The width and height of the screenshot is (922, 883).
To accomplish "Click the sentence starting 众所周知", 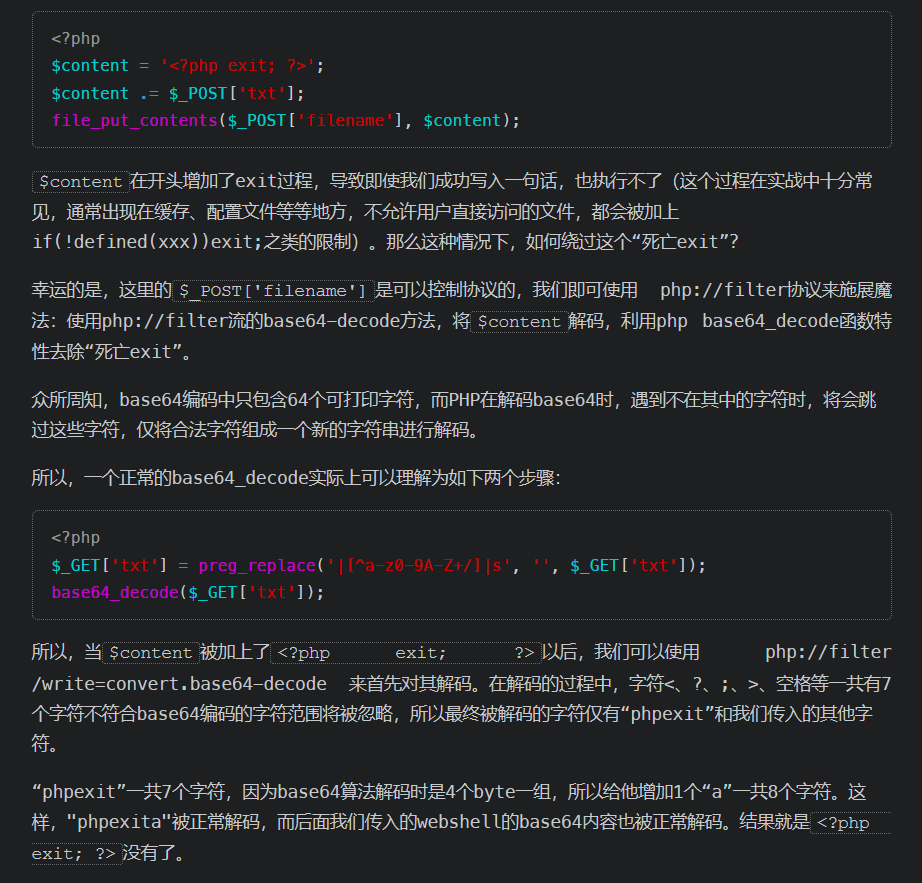I will coord(454,415).
